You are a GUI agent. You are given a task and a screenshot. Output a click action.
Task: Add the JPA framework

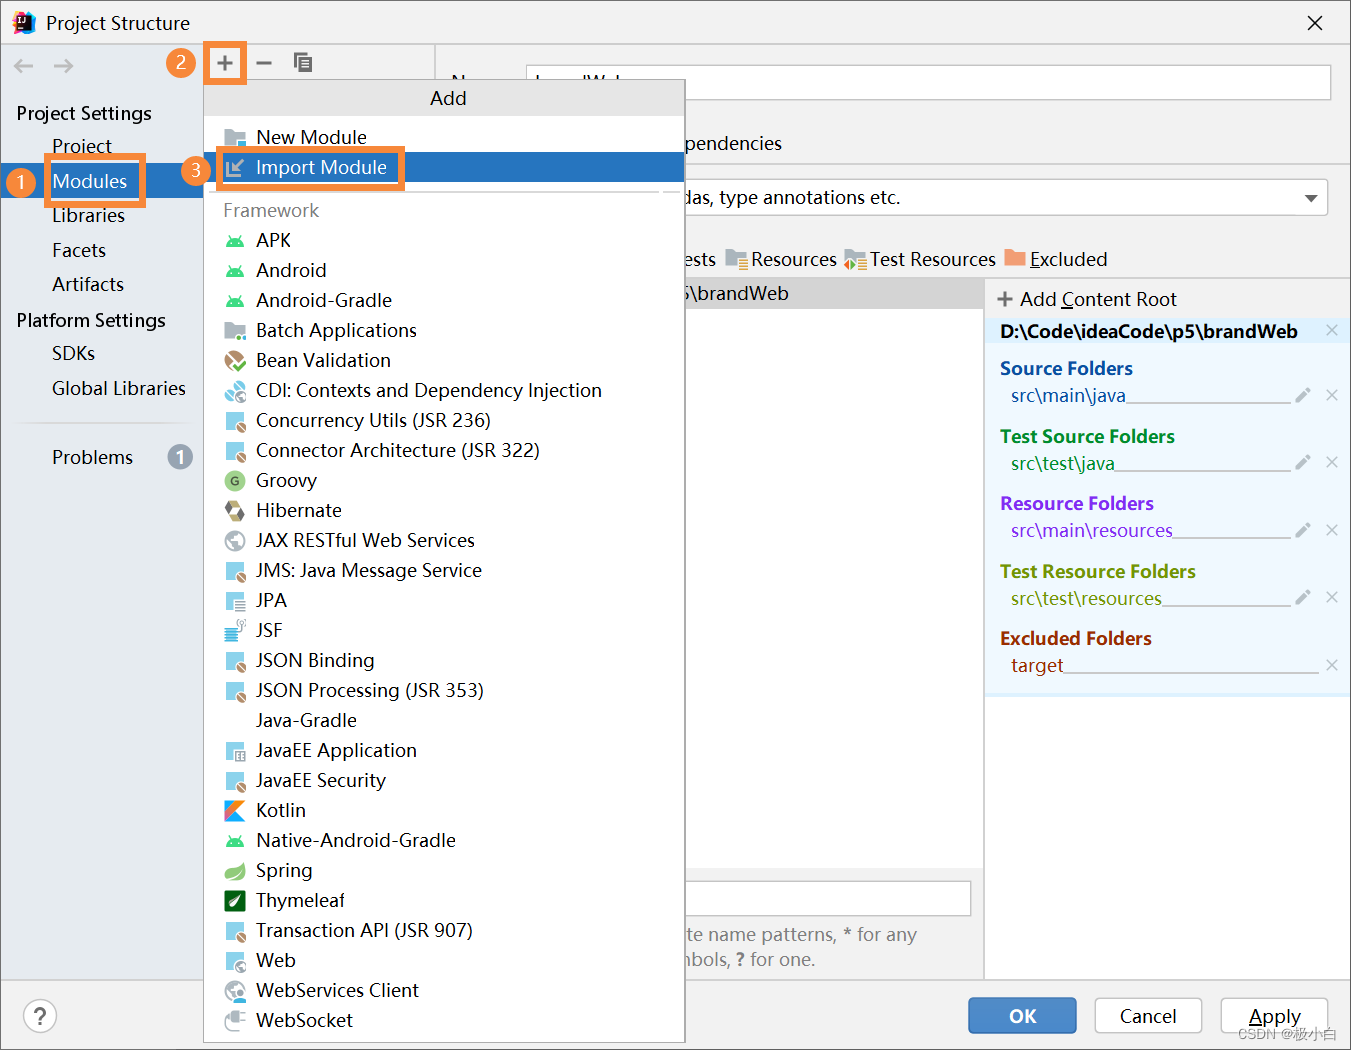[x=444, y=600]
